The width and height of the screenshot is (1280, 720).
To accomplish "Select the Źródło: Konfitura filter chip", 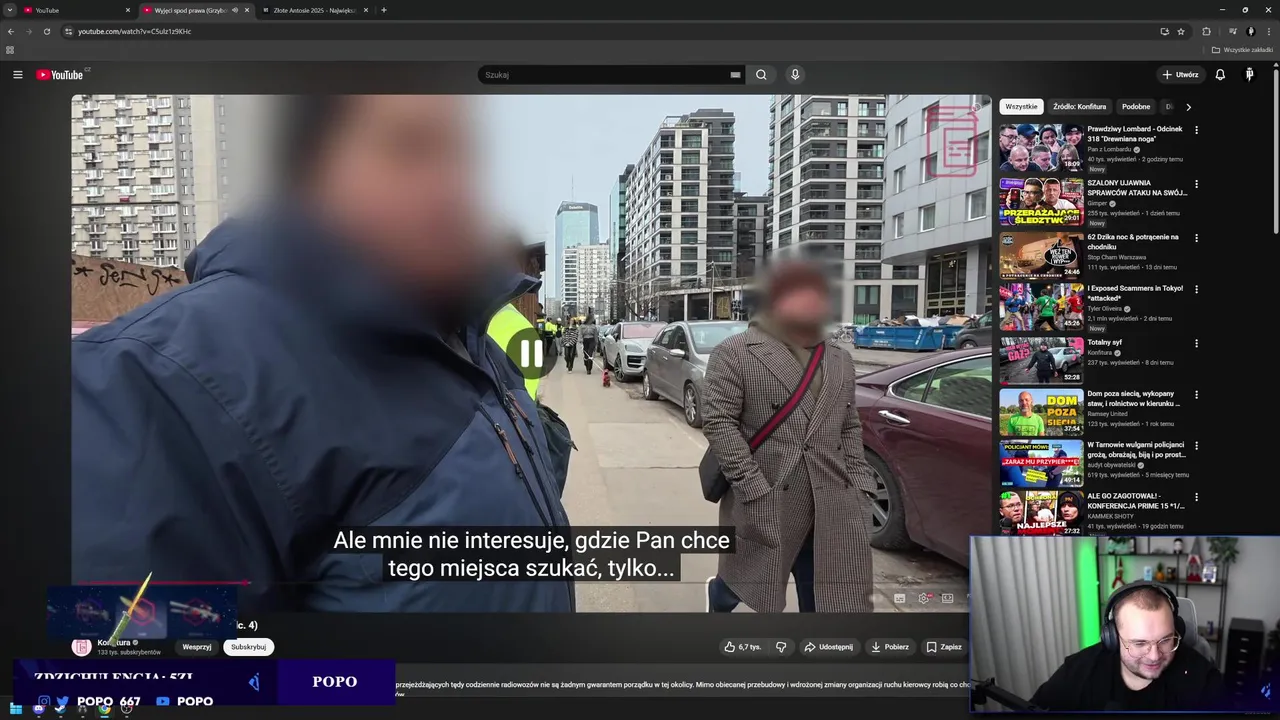I will (x=1079, y=106).
